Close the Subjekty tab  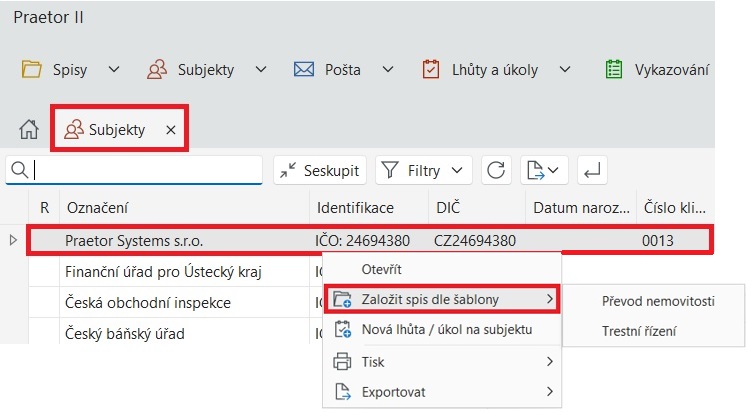(171, 130)
